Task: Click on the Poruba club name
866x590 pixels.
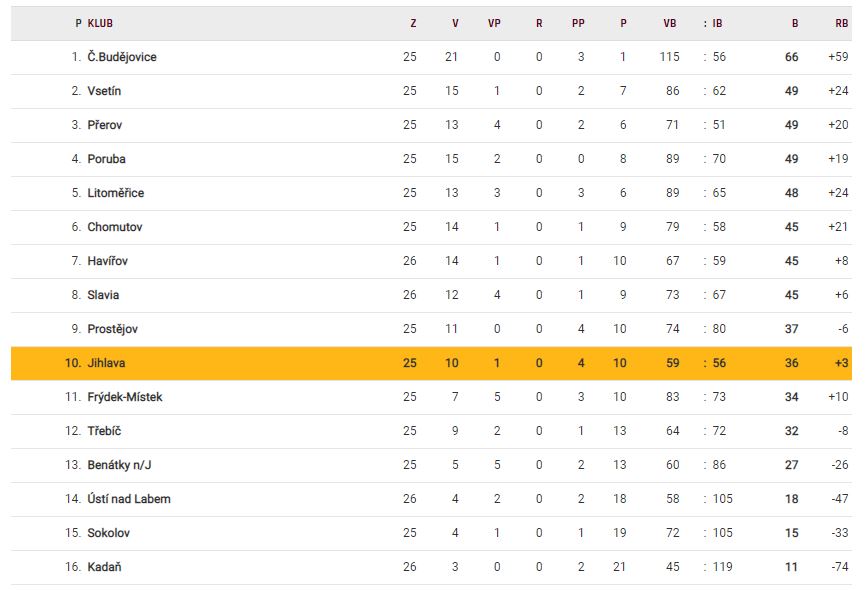Action: coord(106,159)
